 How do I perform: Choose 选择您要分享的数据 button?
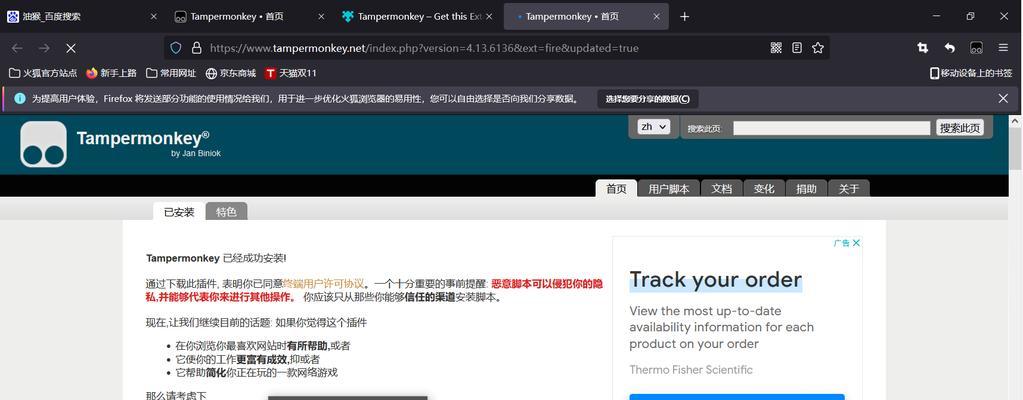click(648, 99)
